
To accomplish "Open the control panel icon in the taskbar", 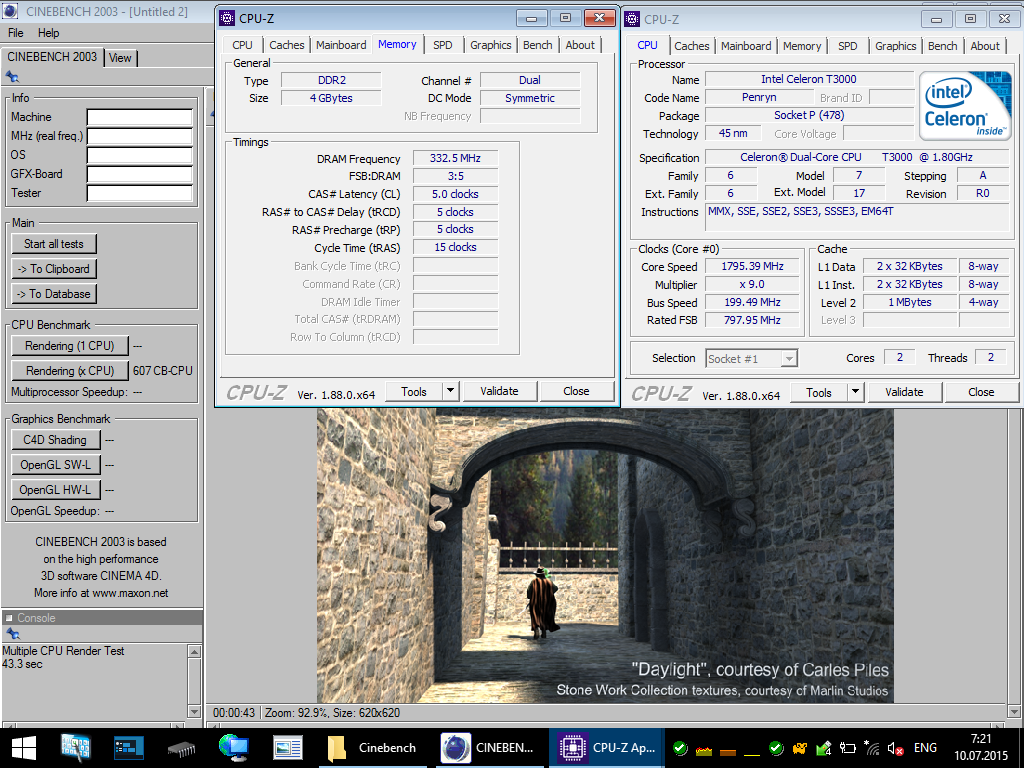I will 76,748.
